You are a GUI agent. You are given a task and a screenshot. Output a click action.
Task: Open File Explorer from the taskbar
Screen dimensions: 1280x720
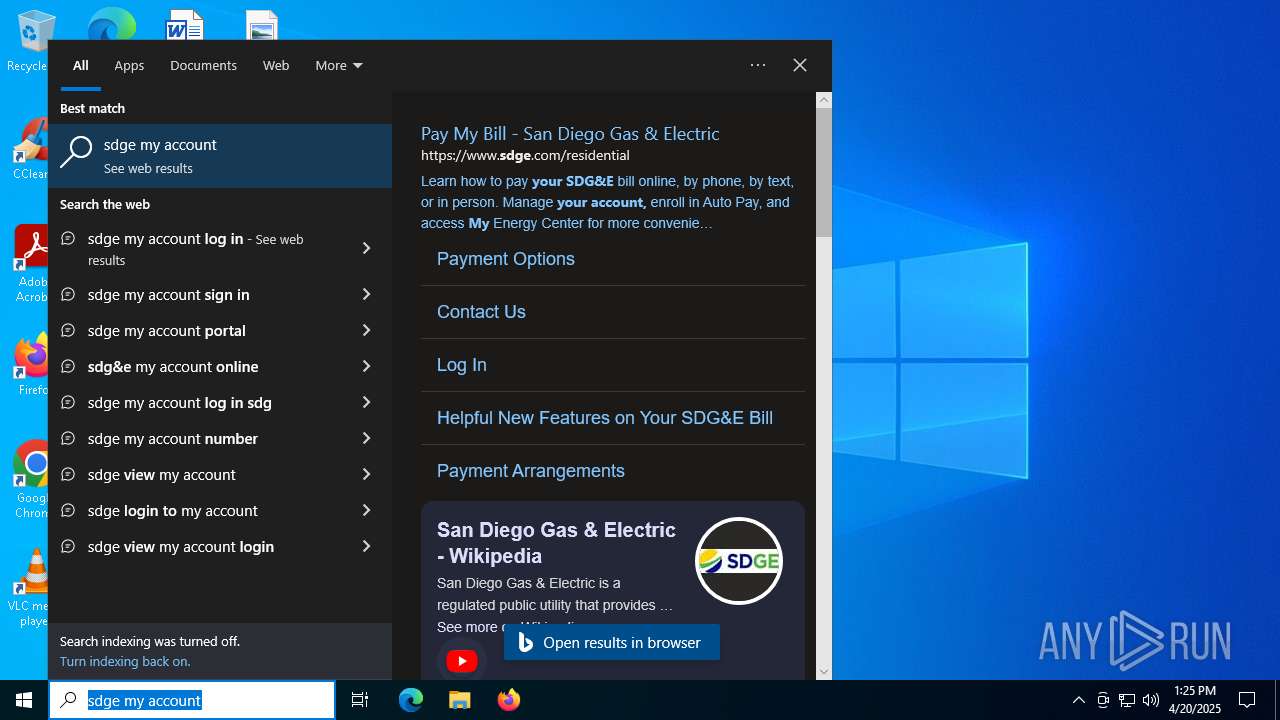[x=459, y=700]
